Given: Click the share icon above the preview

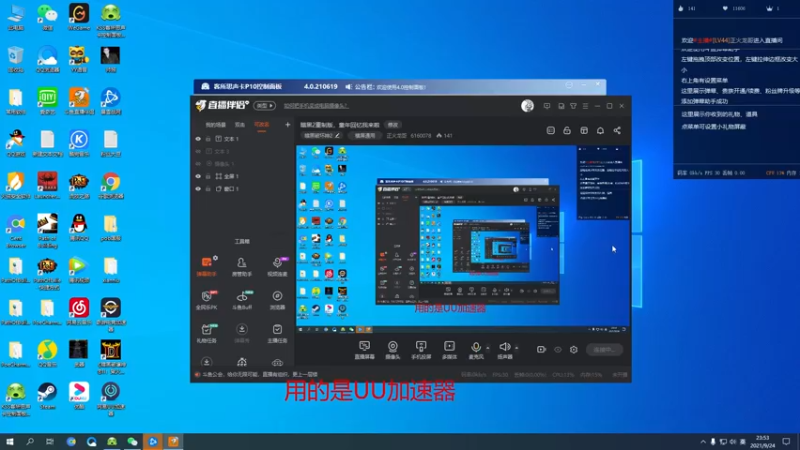Looking at the screenshot, I should [617, 131].
